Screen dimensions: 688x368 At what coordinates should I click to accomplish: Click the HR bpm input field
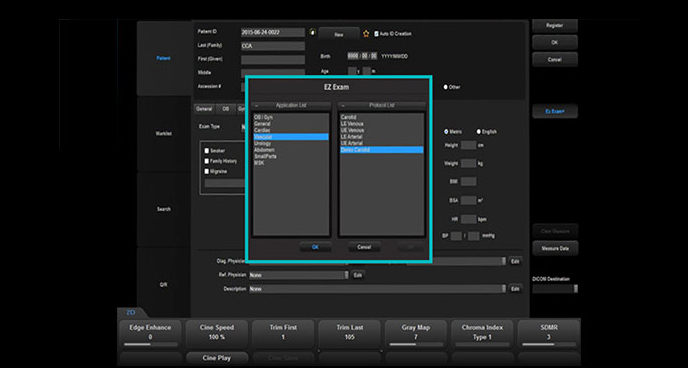(468, 219)
